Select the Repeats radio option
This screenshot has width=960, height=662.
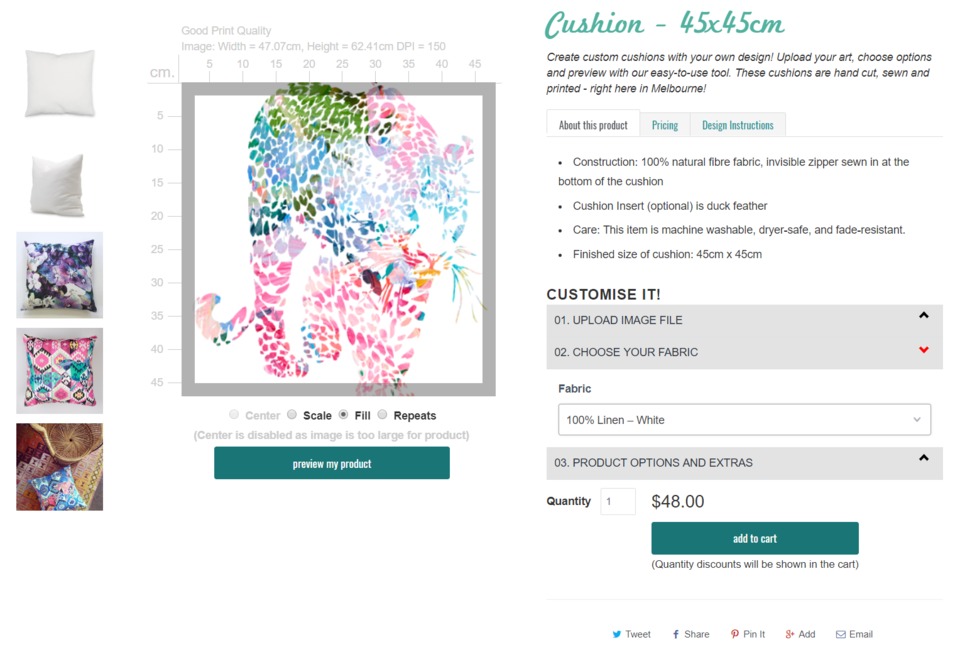[383, 415]
